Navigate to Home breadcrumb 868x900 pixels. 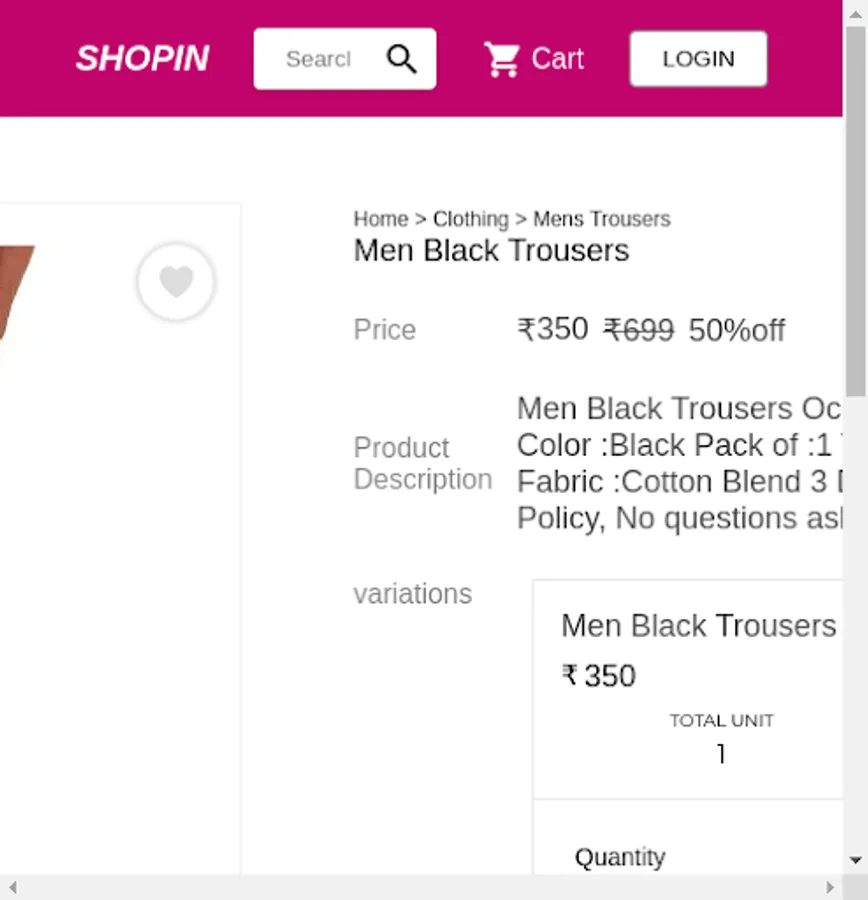[x=381, y=219]
